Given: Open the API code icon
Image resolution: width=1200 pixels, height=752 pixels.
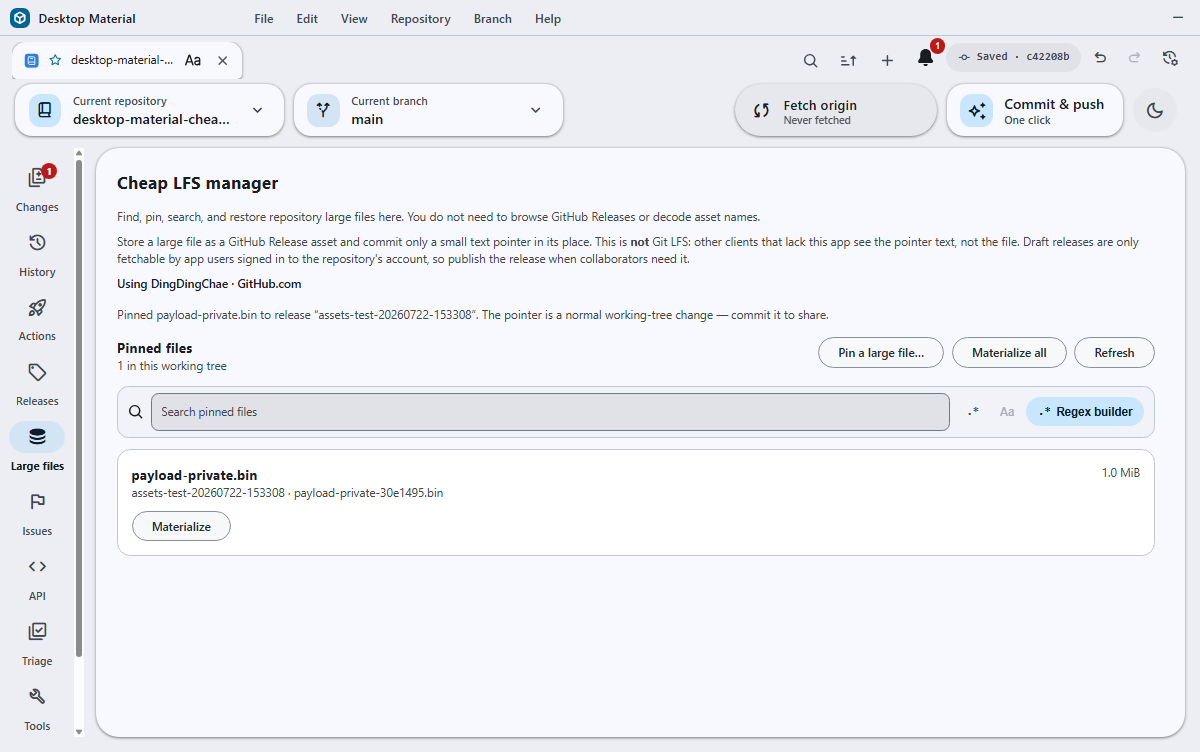Looking at the screenshot, I should coord(37,566).
